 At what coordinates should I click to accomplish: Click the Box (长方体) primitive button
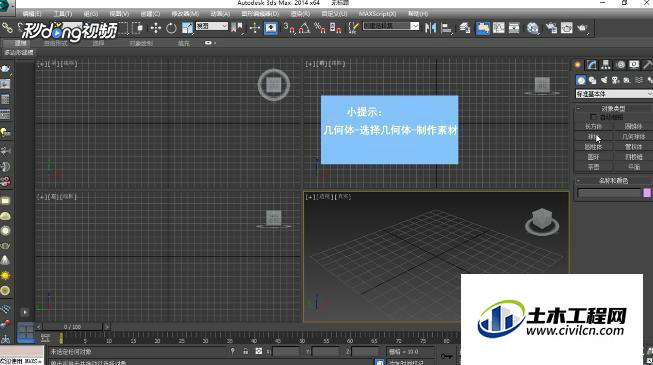(593, 126)
